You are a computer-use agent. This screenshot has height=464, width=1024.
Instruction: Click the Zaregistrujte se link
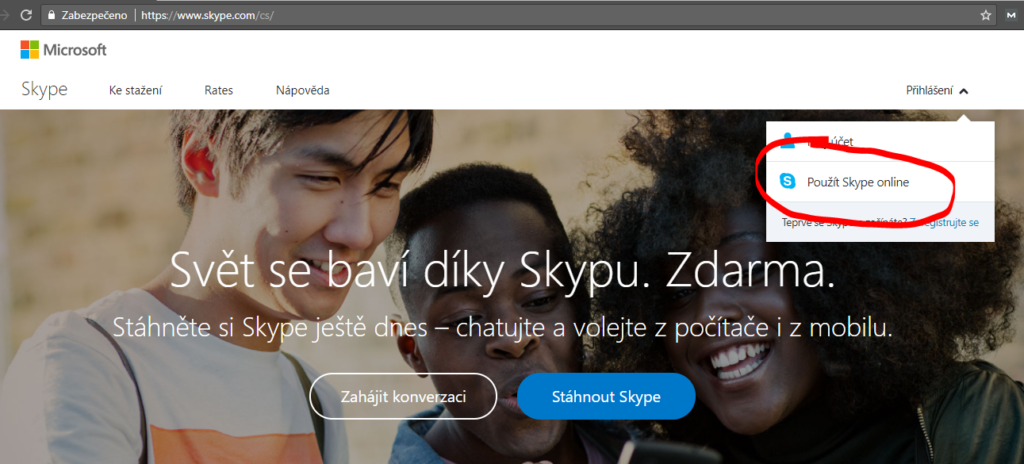[946, 223]
